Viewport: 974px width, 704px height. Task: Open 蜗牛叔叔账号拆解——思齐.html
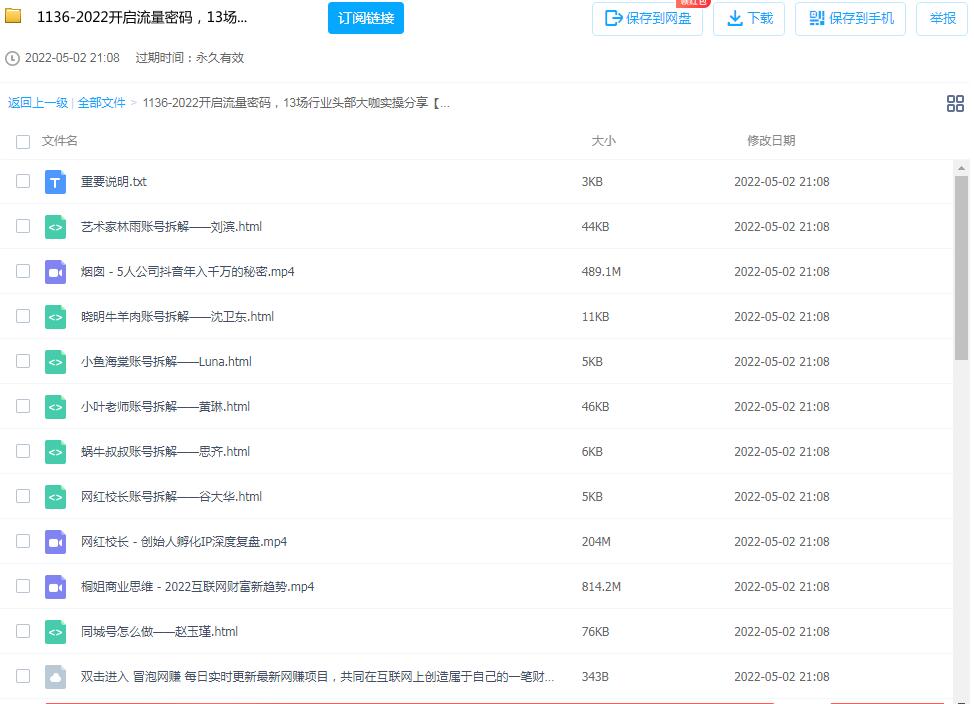pyautogui.click(x=165, y=452)
